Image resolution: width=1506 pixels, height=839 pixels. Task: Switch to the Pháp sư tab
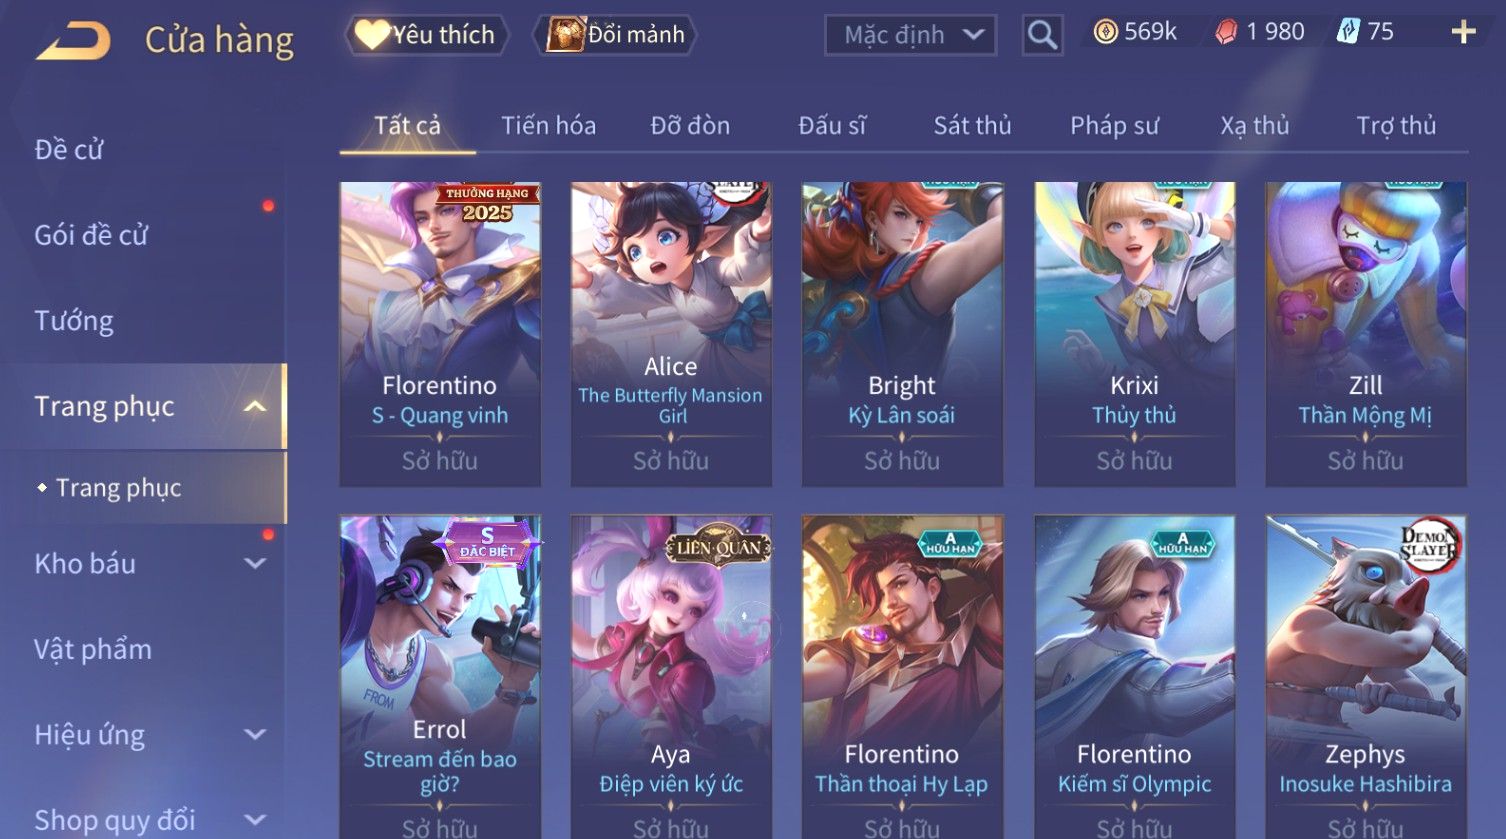[1114, 126]
